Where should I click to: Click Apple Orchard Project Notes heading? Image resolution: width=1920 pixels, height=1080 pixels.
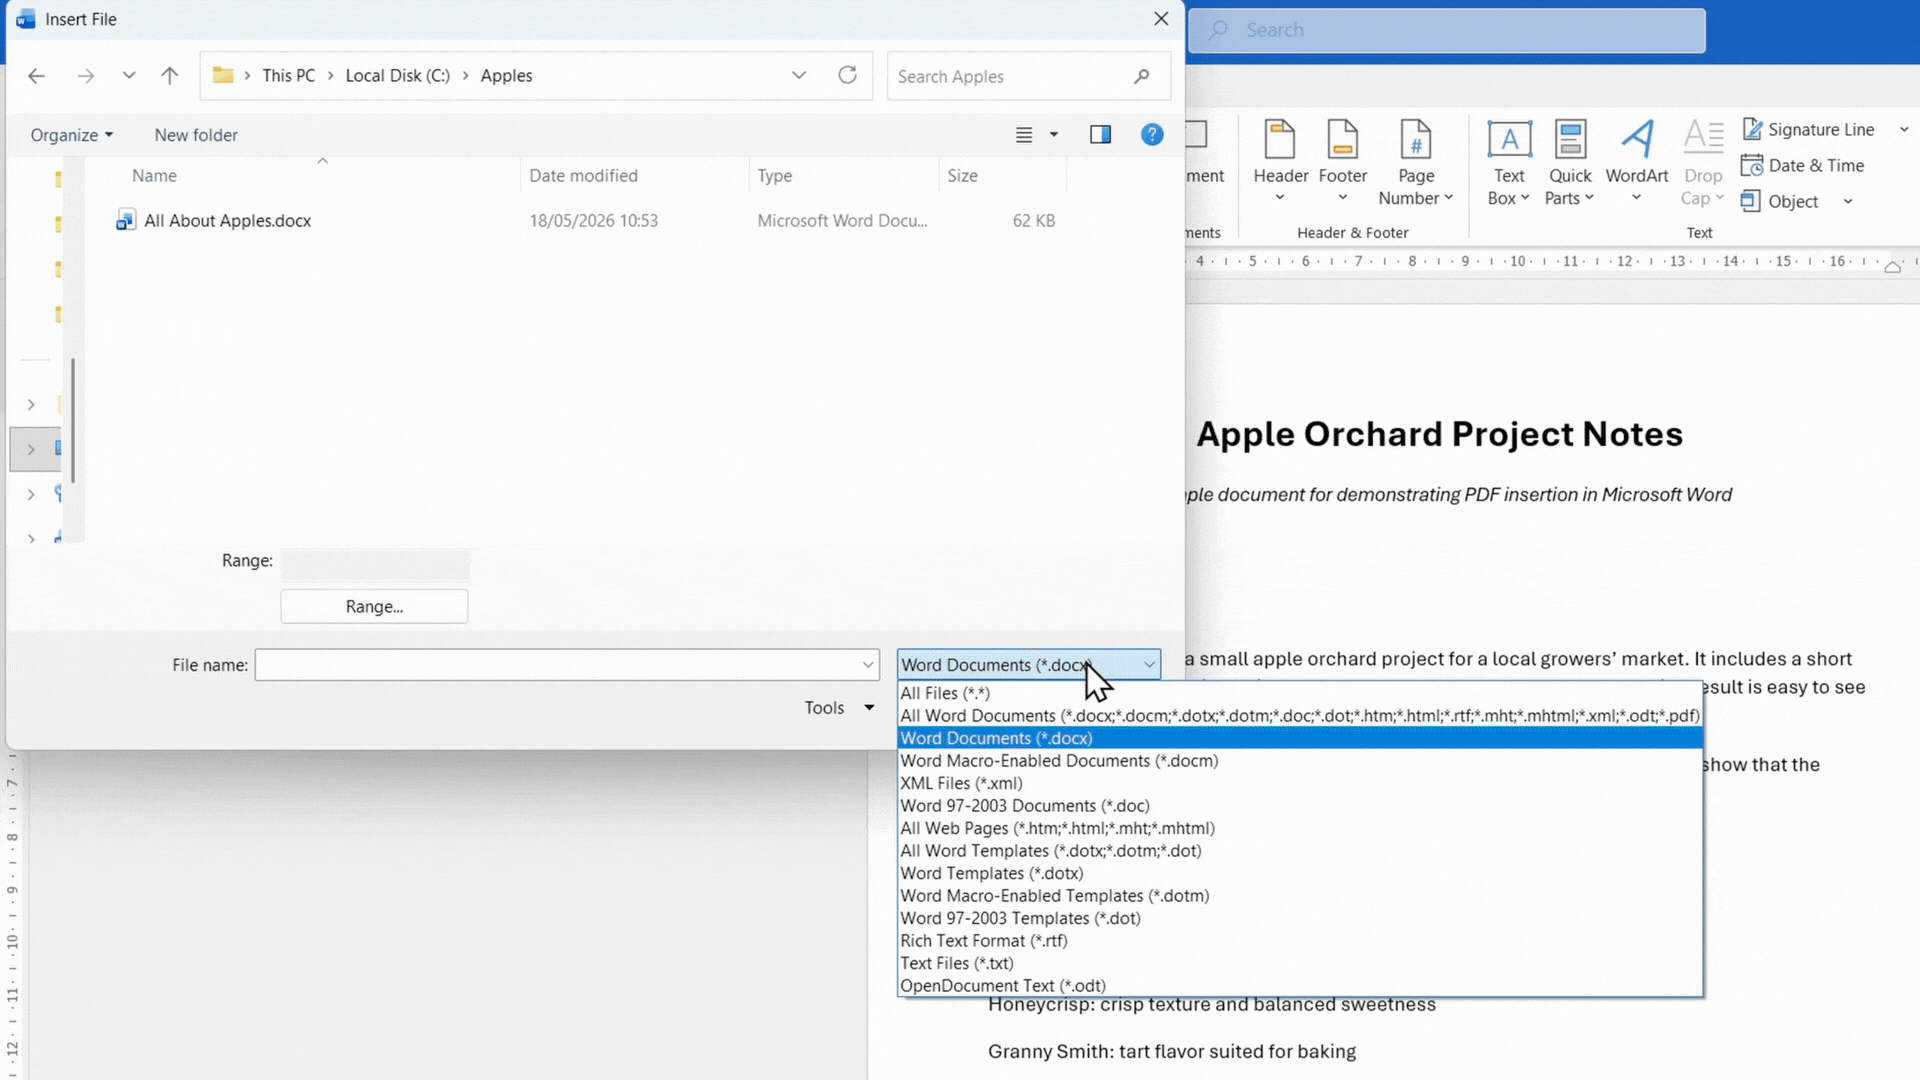pos(1439,434)
